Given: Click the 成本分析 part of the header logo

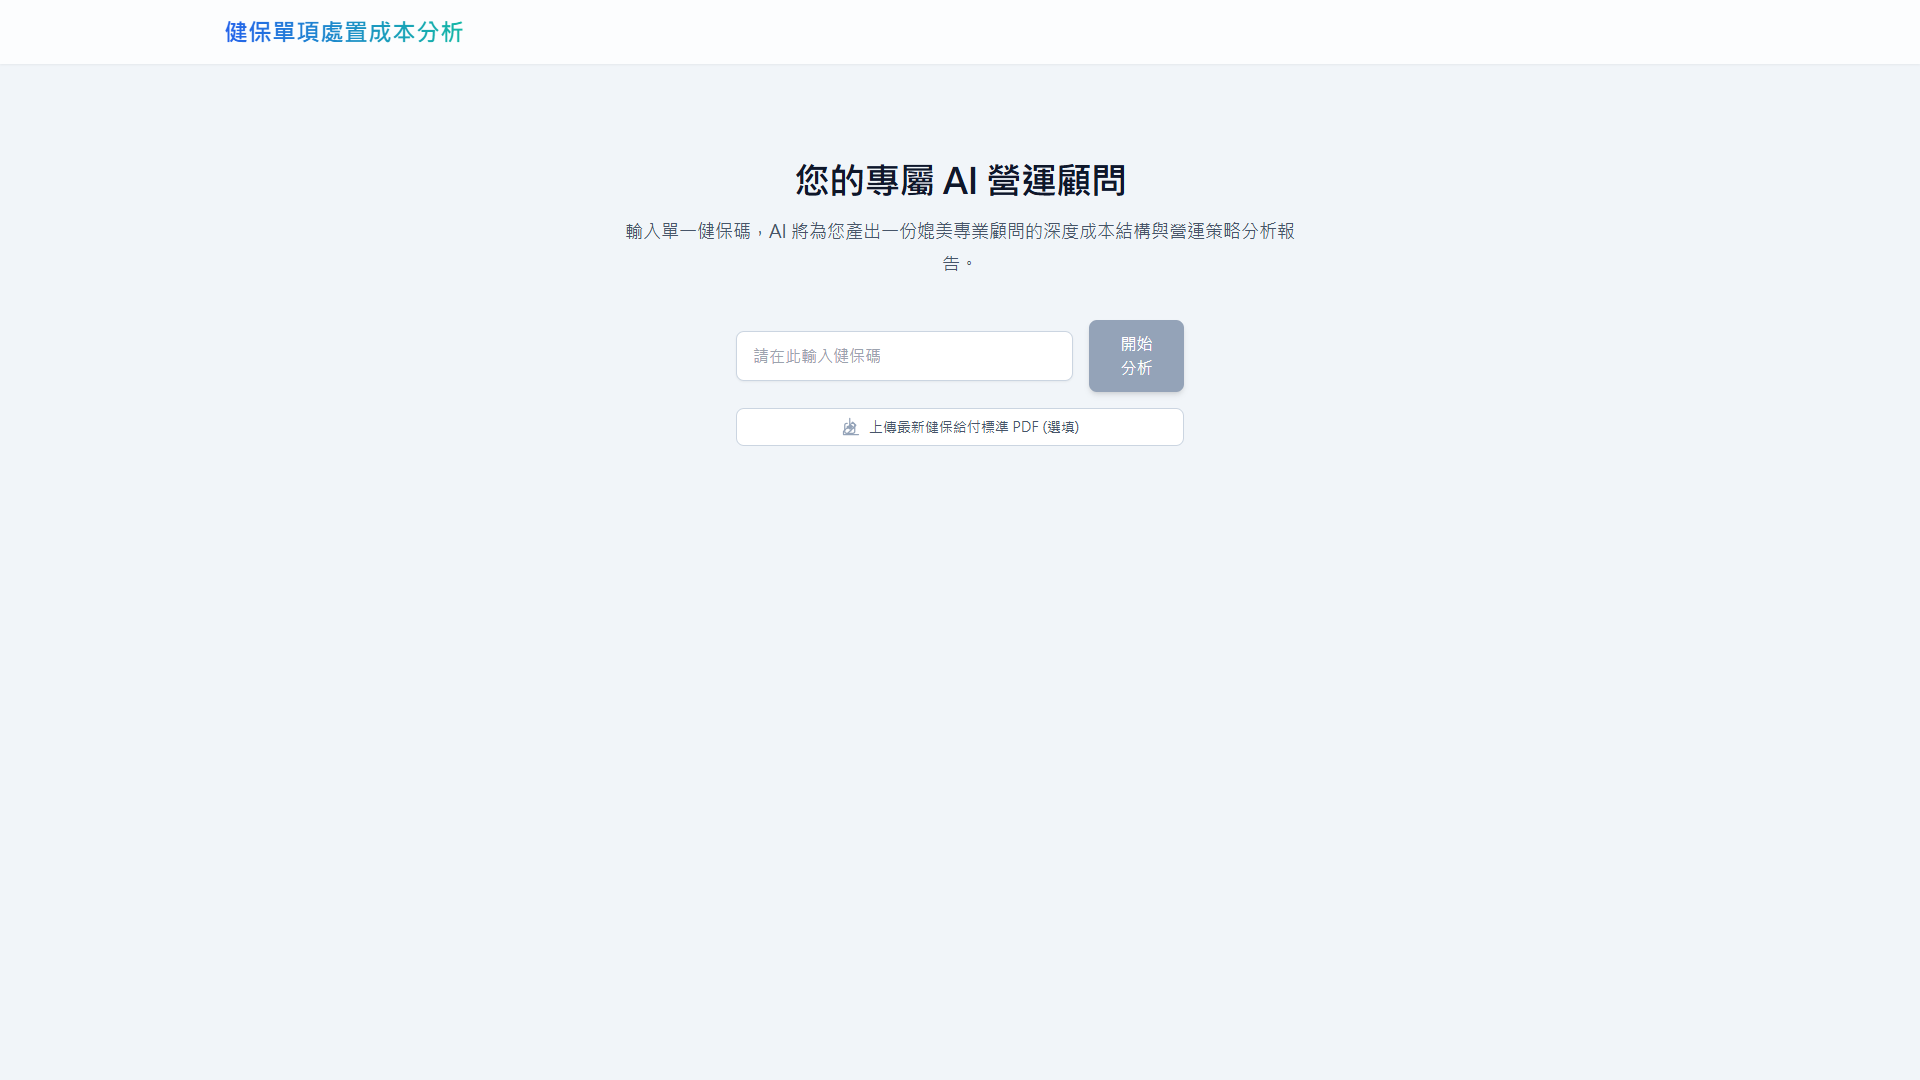Looking at the screenshot, I should (x=415, y=32).
